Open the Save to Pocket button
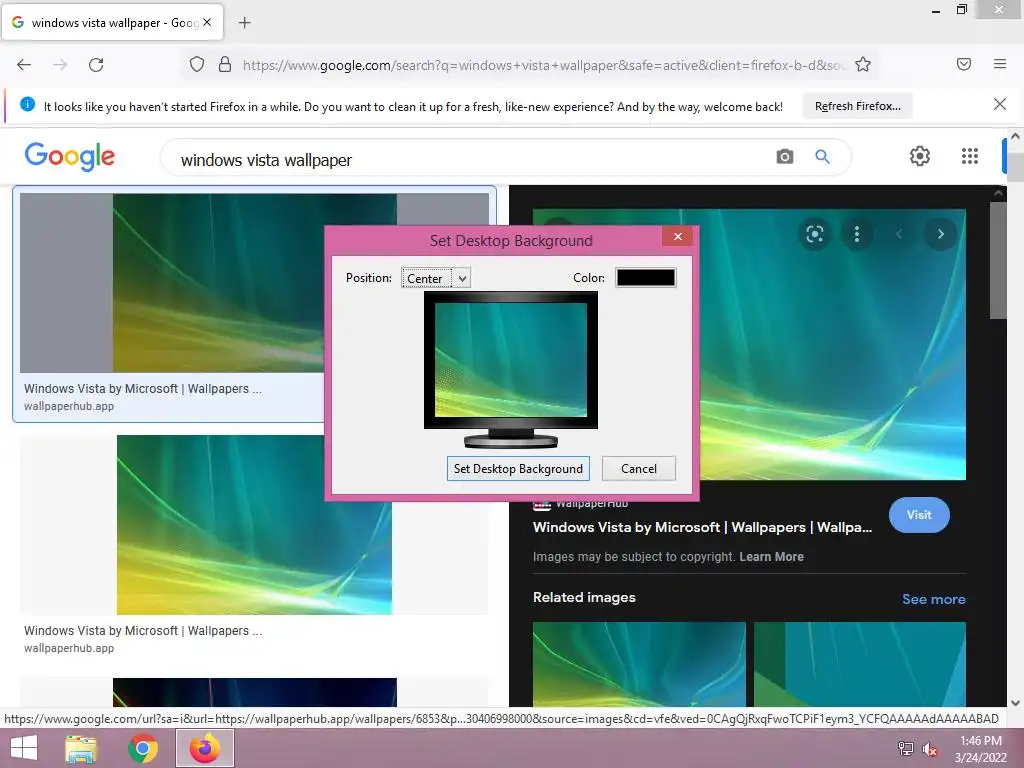 point(964,64)
